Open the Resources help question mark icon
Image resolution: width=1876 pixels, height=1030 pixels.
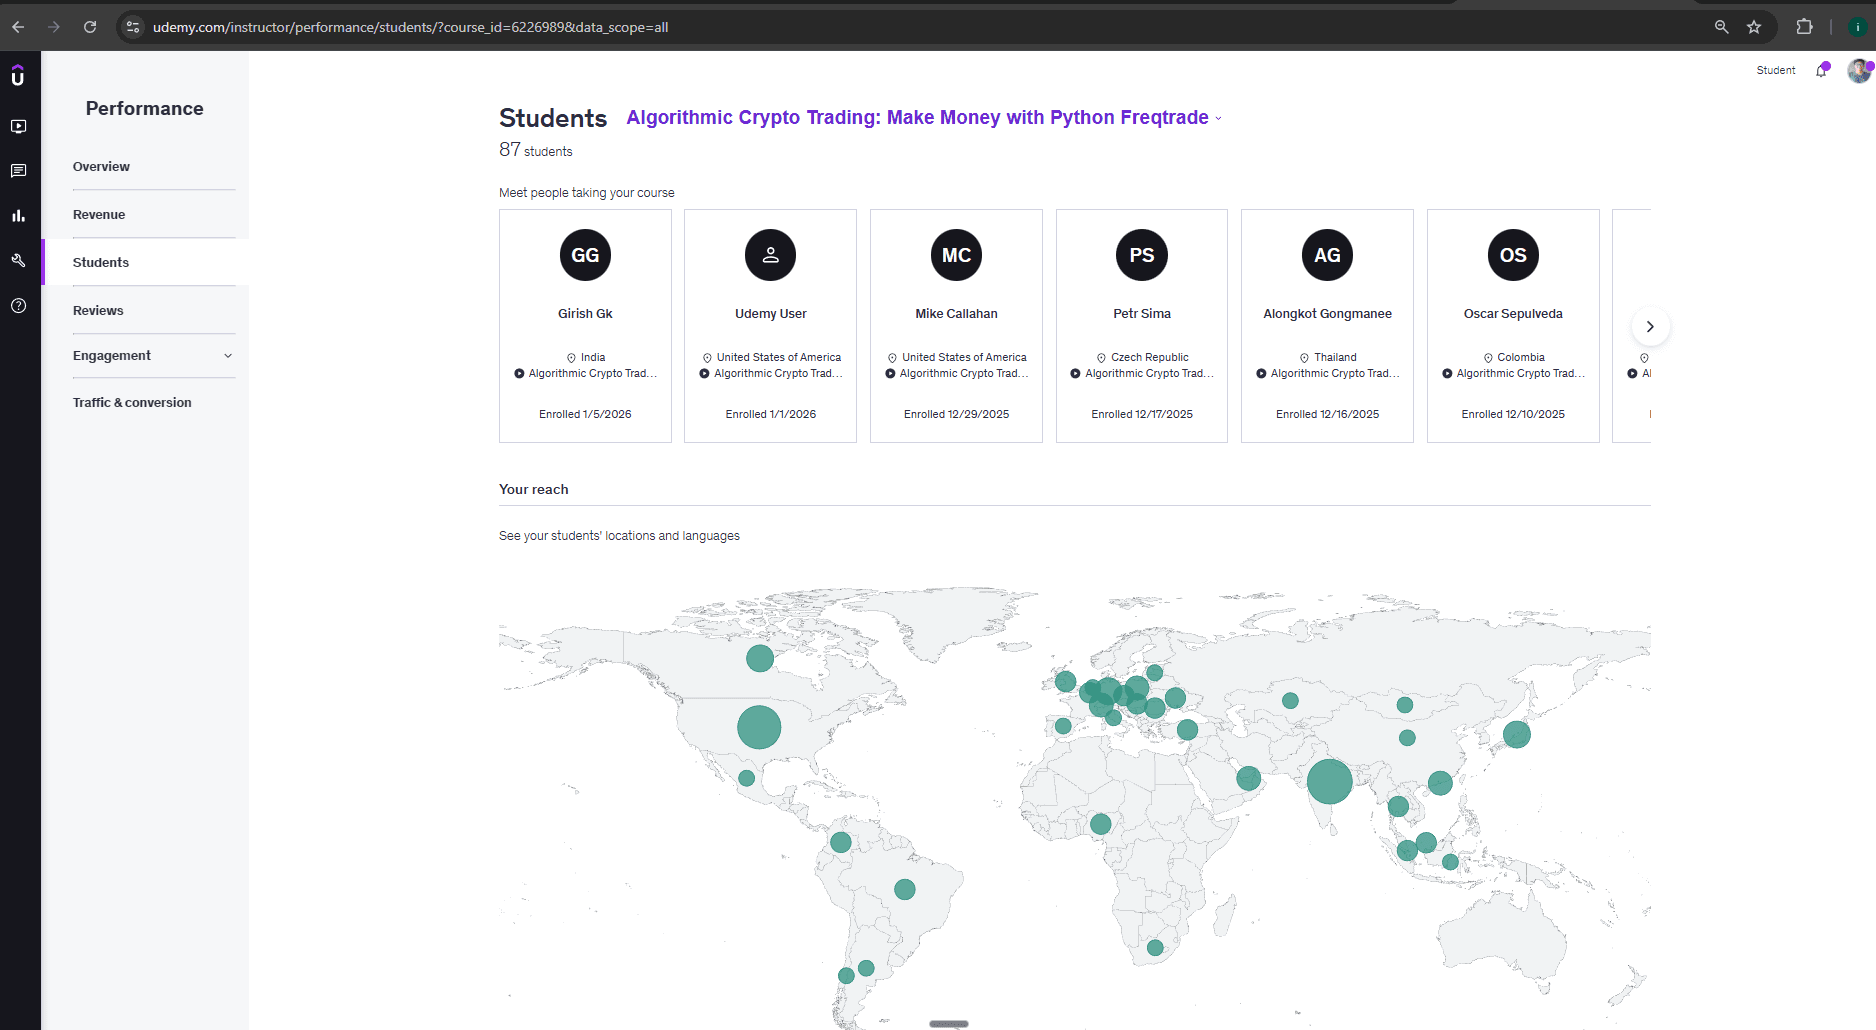click(18, 306)
